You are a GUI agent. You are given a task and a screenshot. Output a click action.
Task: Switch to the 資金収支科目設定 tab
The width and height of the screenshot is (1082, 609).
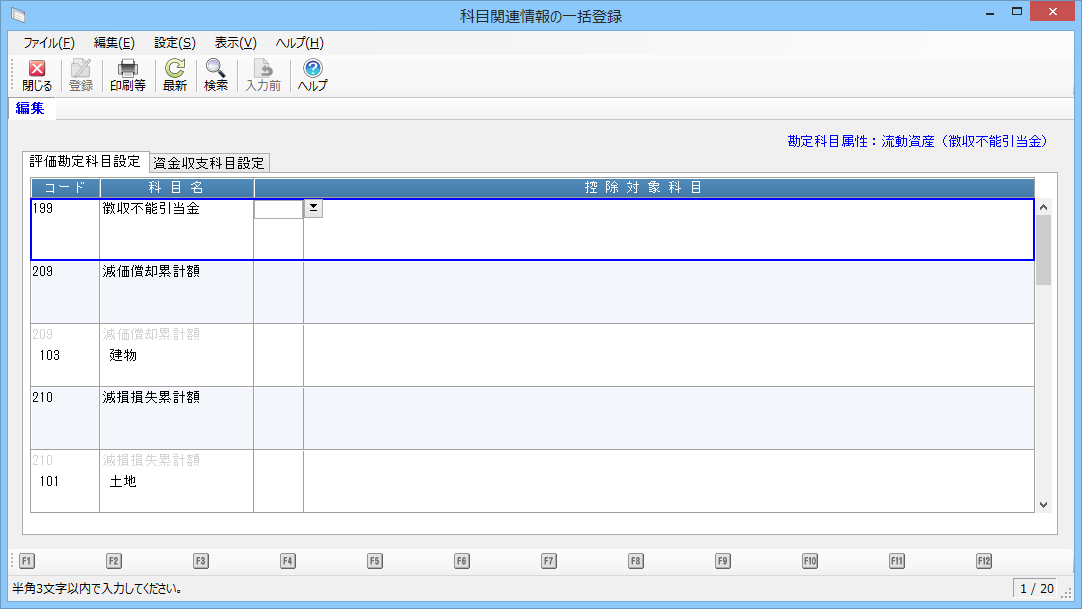[x=209, y=163]
